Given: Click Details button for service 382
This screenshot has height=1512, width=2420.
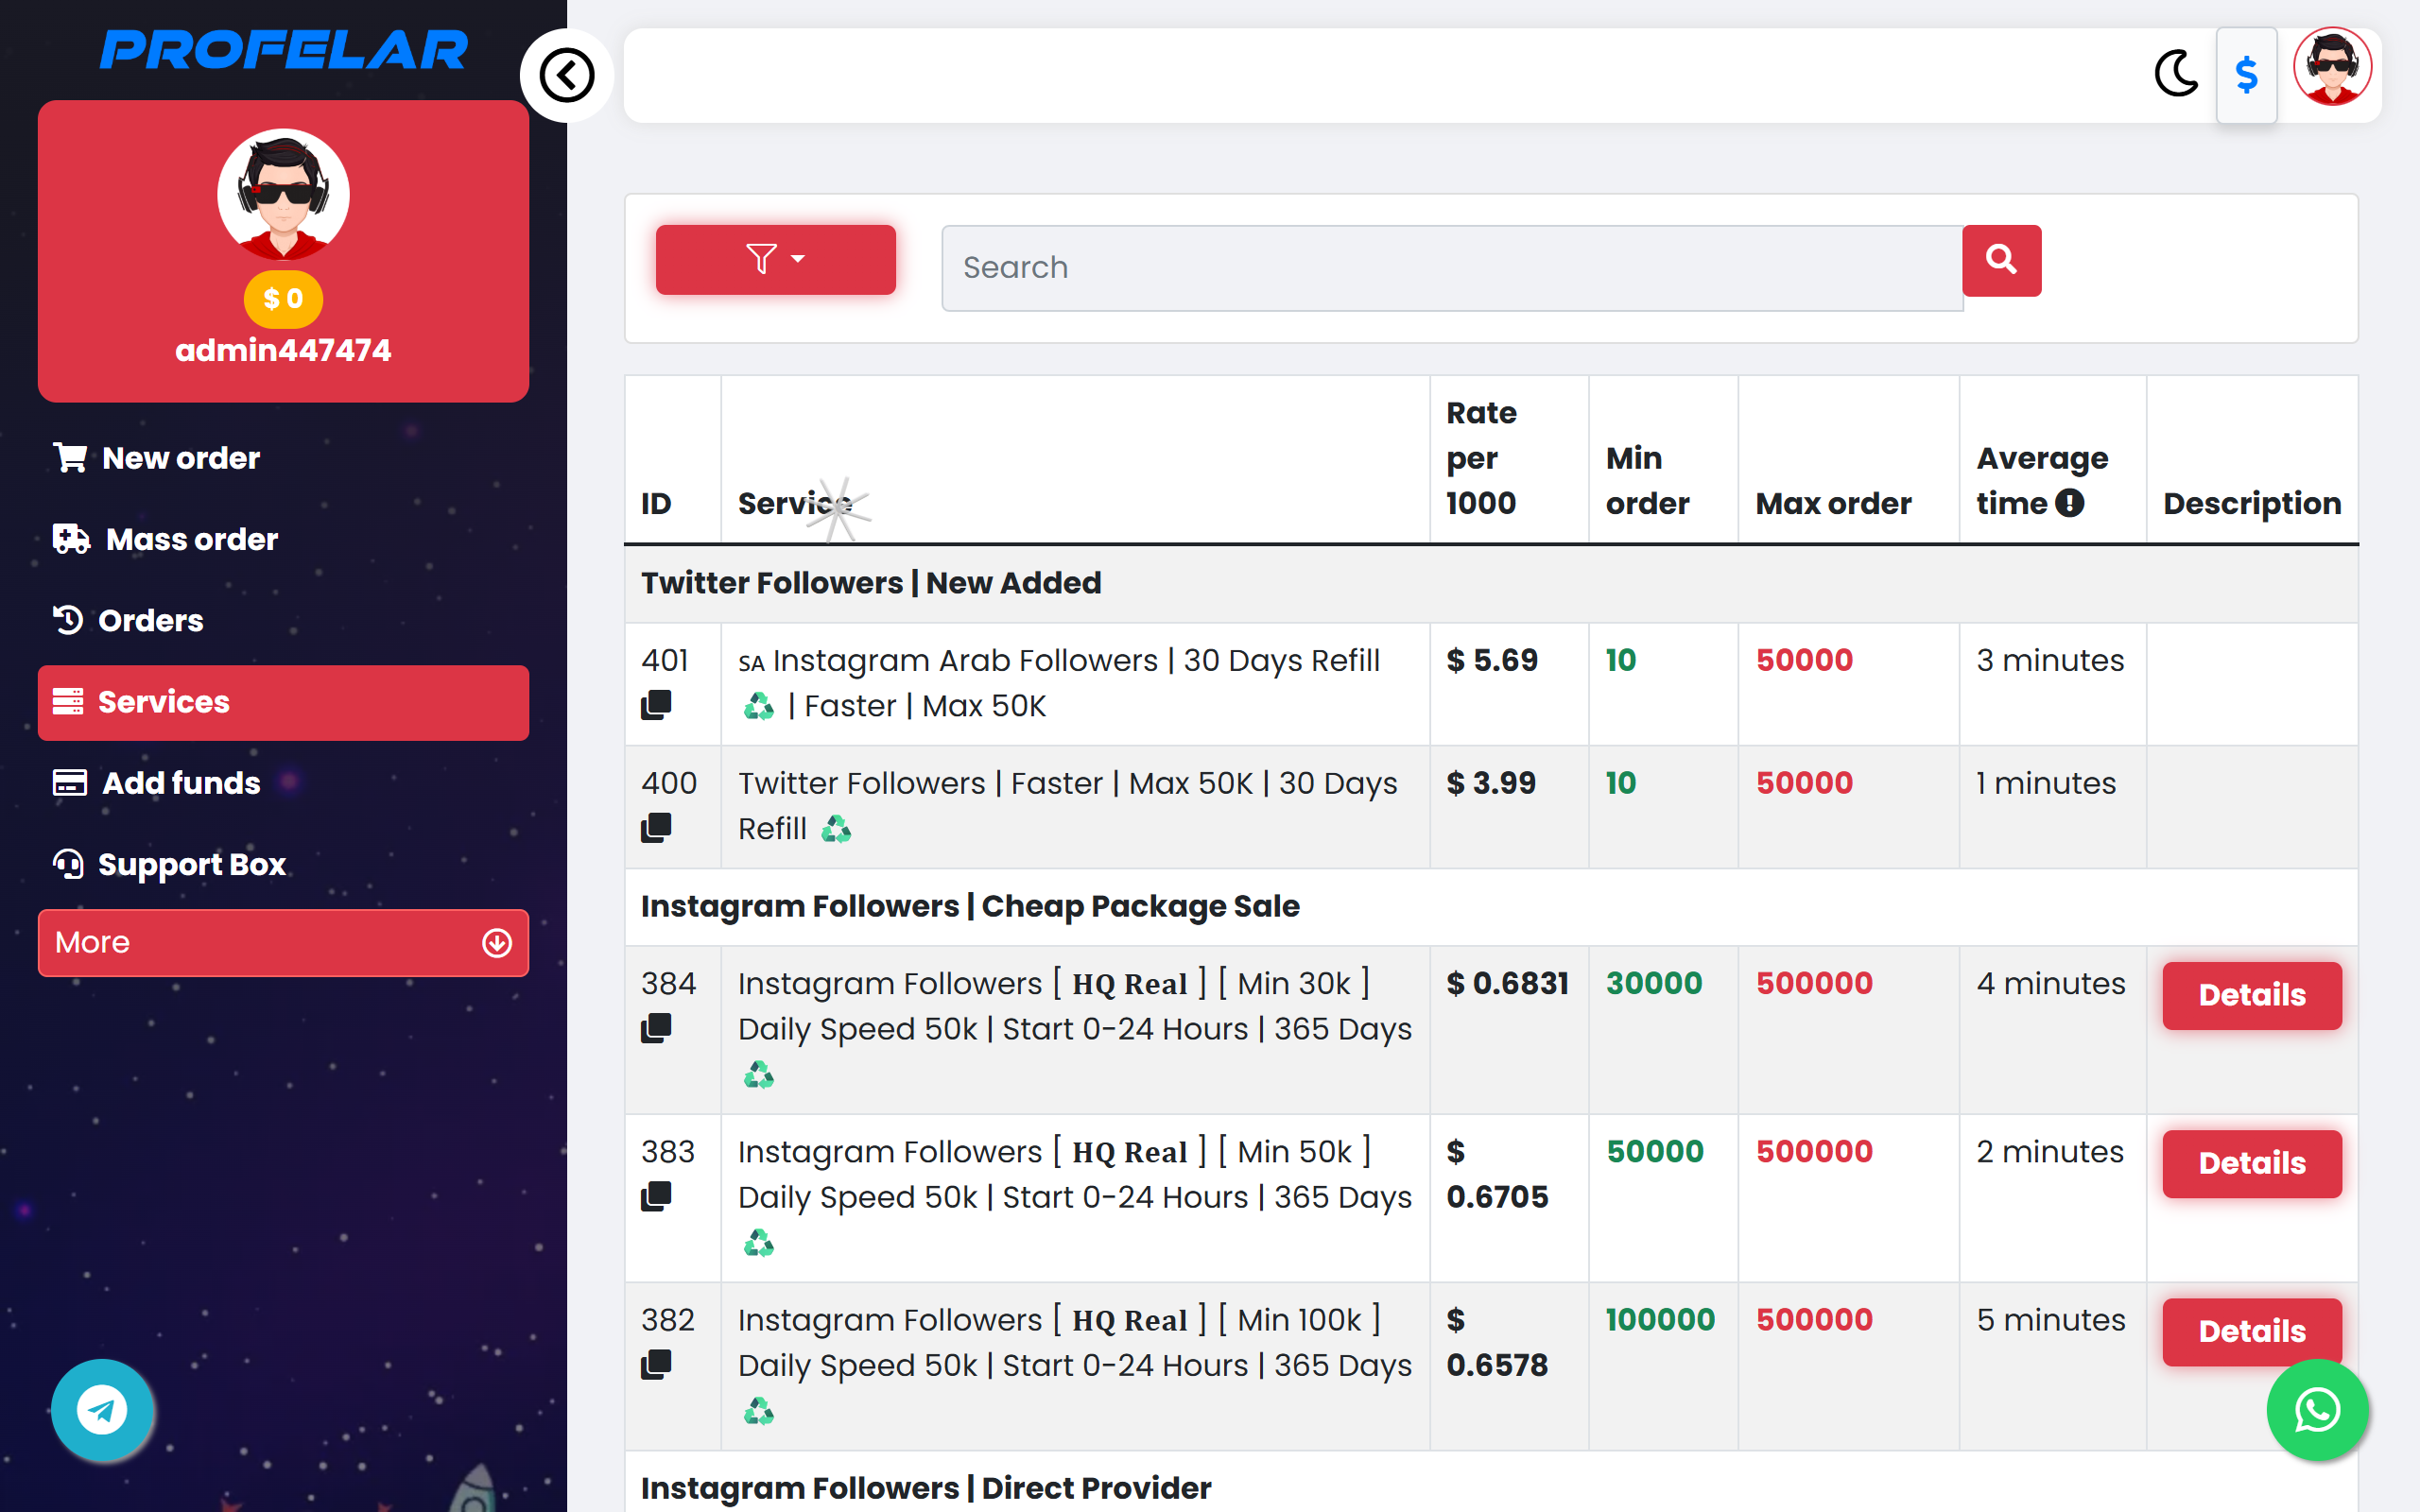Looking at the screenshot, I should (2251, 1331).
